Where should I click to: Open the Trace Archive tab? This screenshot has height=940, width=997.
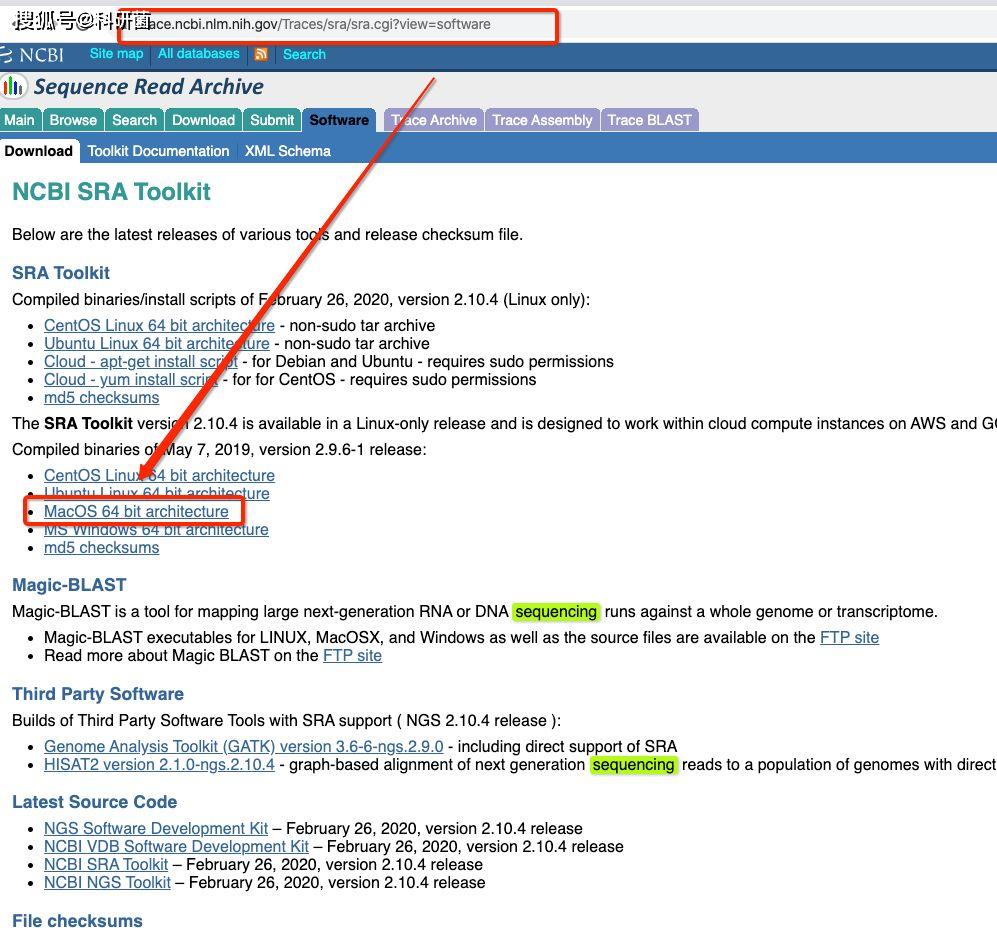[434, 120]
